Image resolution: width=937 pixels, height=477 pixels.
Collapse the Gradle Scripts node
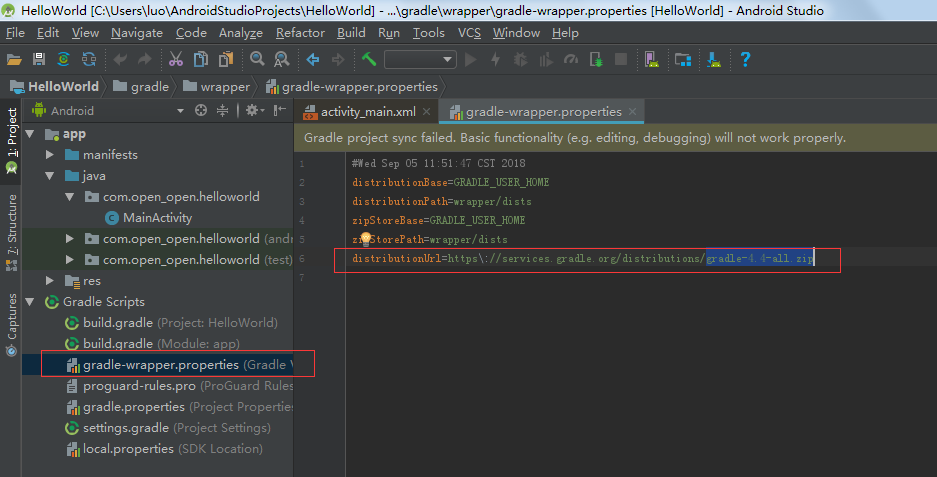tap(30, 302)
